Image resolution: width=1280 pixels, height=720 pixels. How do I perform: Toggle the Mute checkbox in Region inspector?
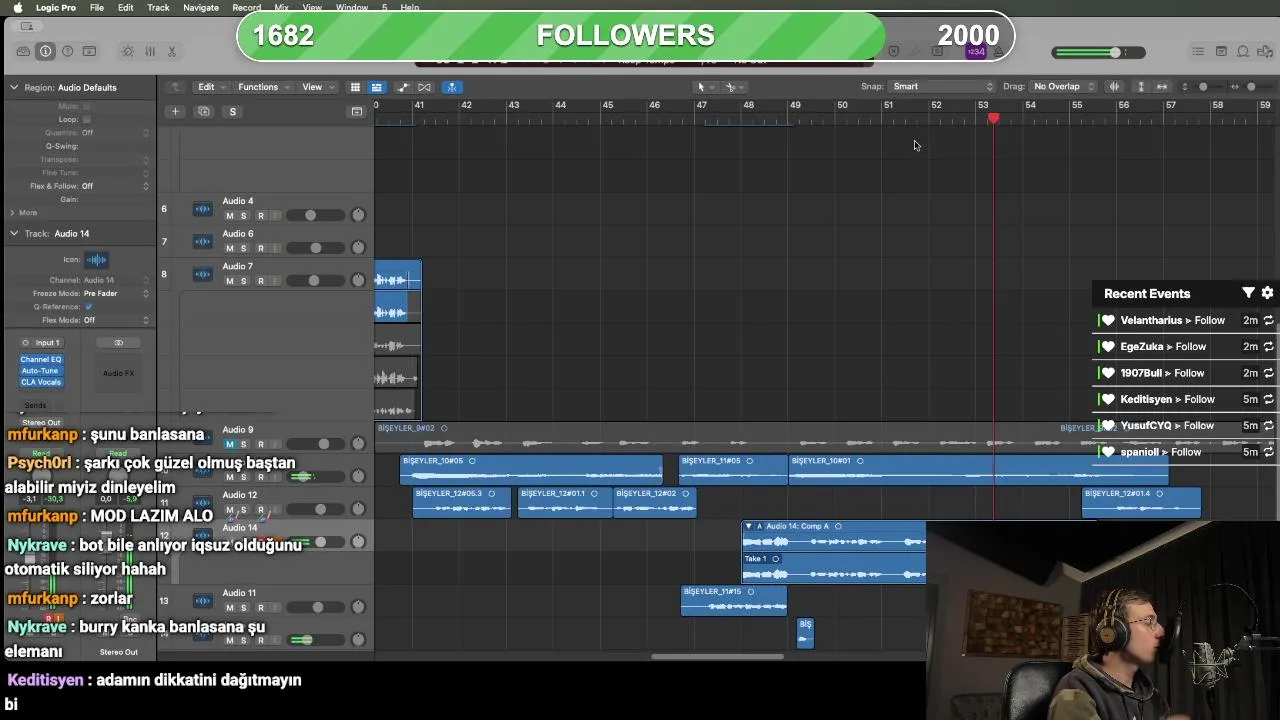tap(86, 106)
